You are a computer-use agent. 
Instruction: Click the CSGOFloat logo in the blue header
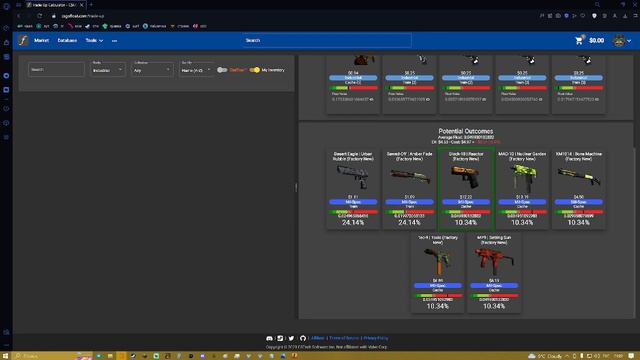tap(23, 40)
